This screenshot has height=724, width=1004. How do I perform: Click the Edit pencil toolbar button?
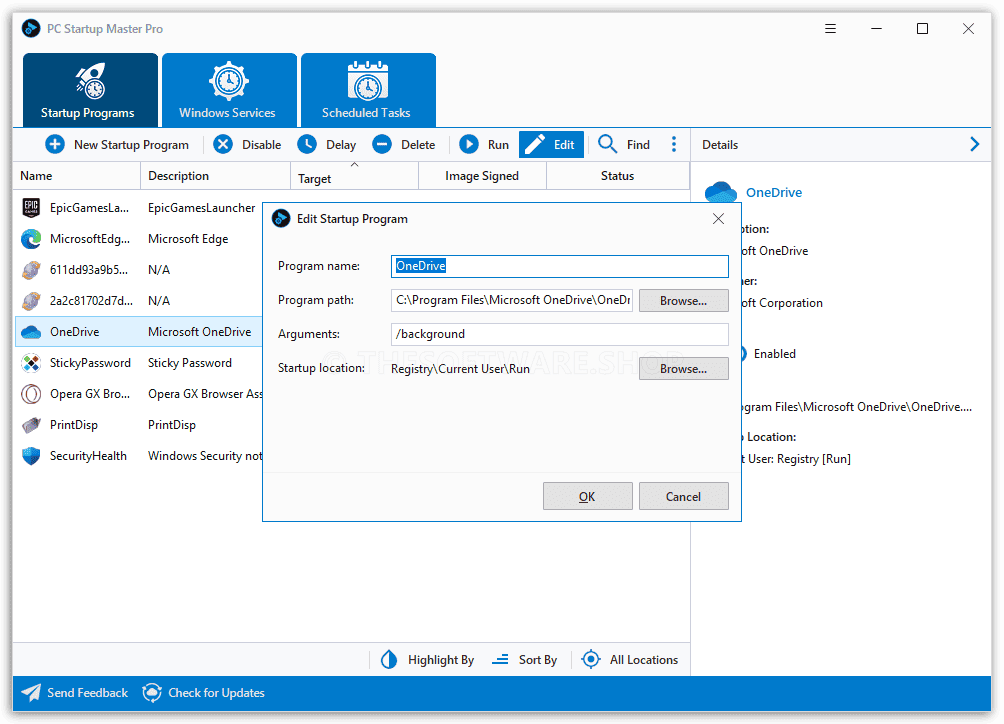tap(551, 145)
